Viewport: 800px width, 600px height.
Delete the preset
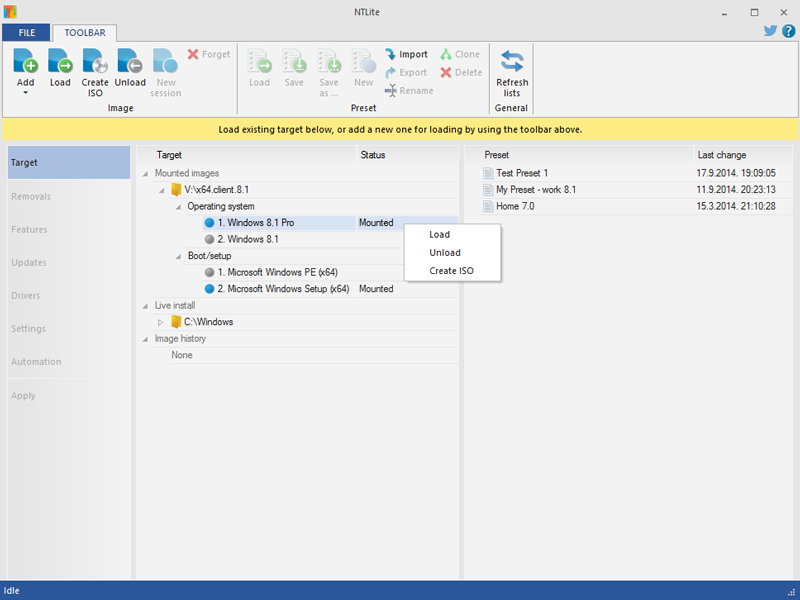pyautogui.click(x=461, y=72)
